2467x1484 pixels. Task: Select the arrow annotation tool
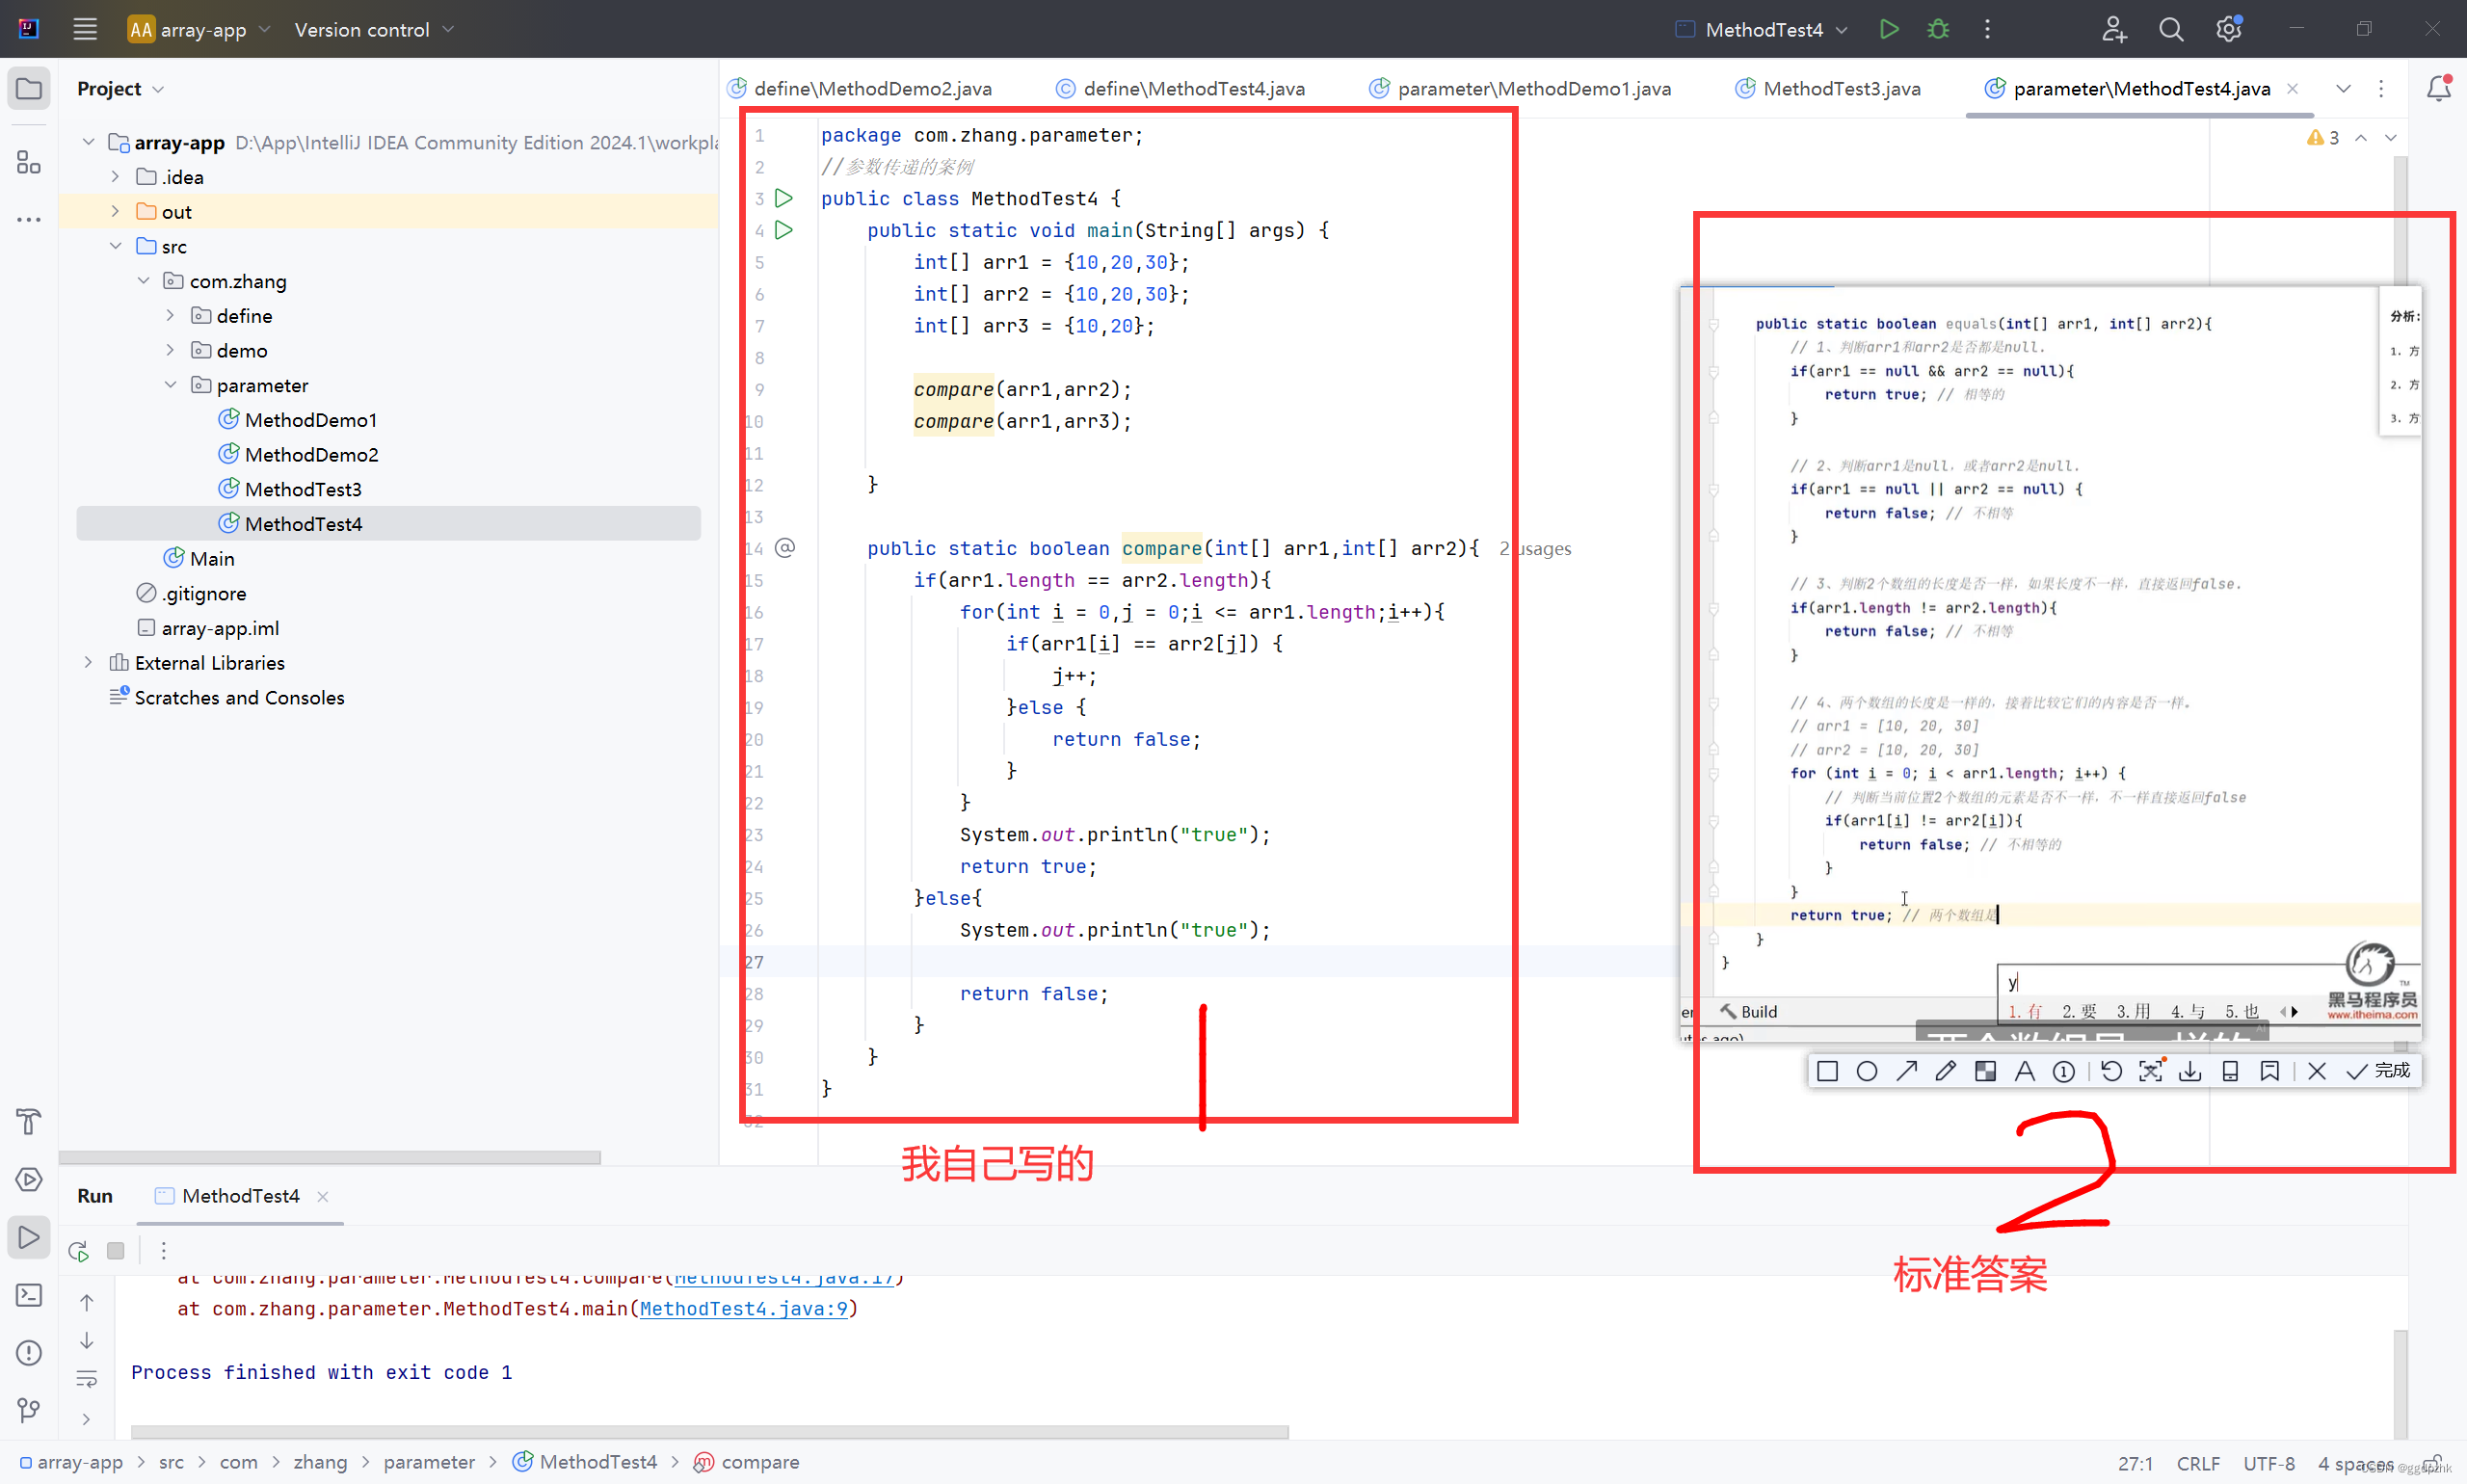point(1906,1071)
